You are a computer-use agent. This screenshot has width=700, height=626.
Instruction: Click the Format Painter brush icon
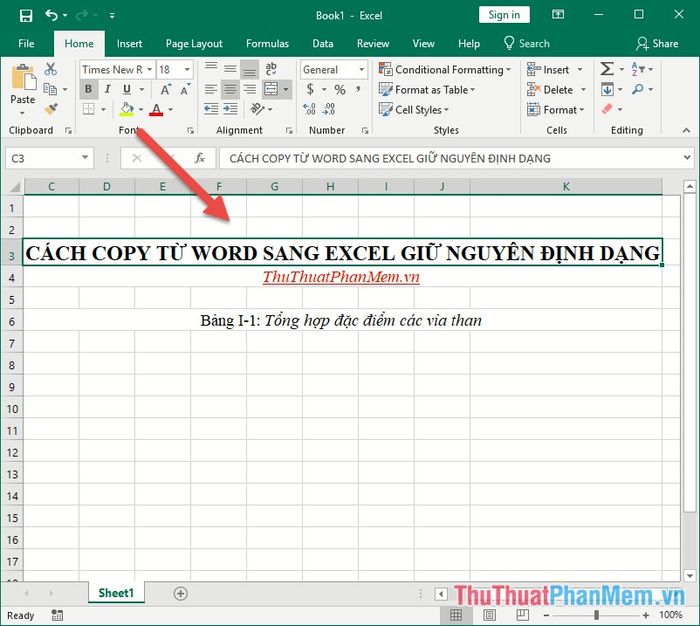tap(50, 109)
